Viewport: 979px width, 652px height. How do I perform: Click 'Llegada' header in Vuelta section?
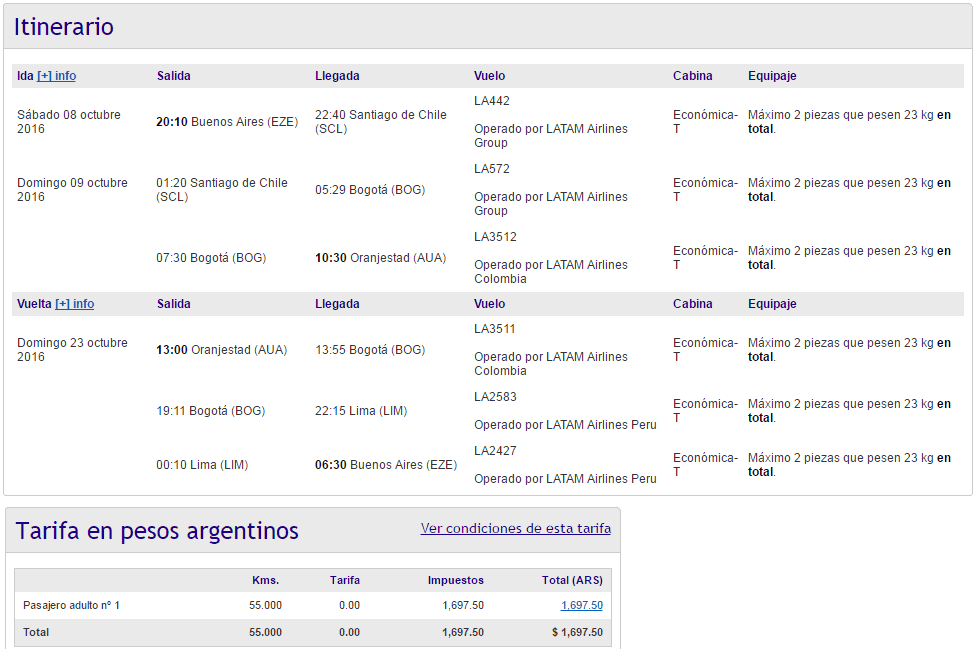tap(337, 304)
